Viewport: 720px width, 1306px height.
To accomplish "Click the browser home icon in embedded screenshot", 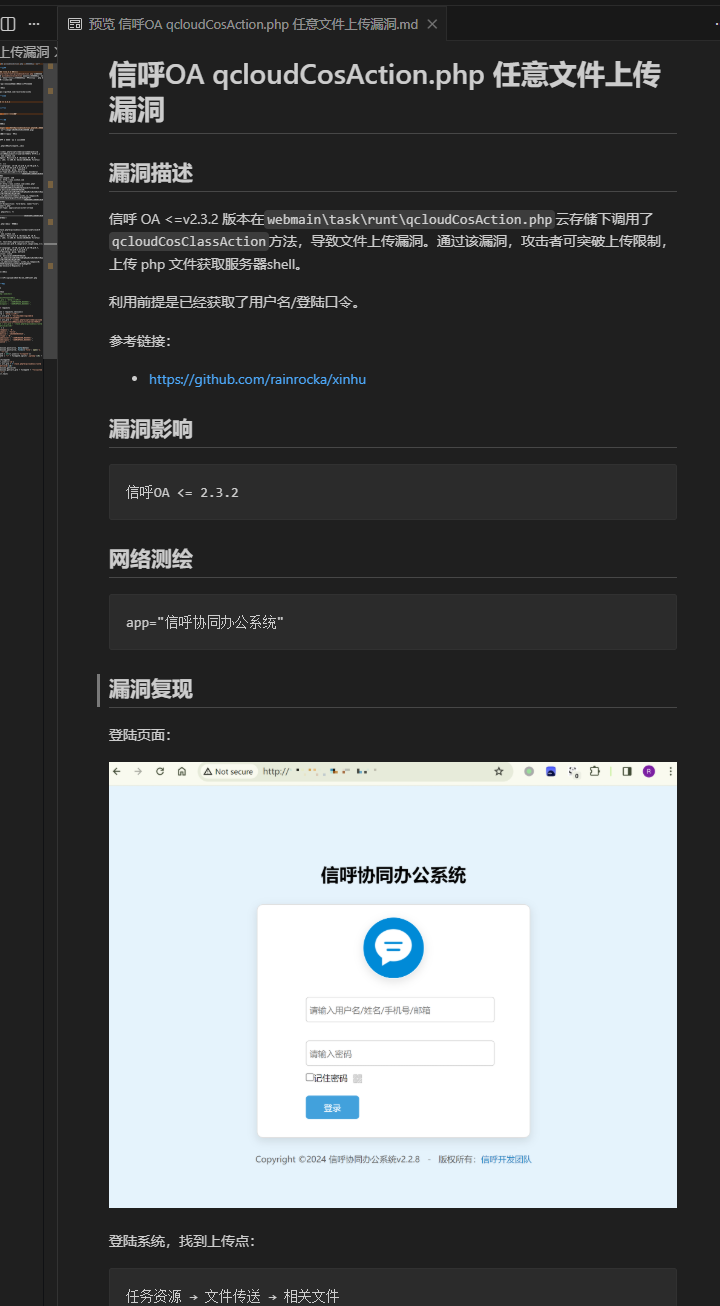I will (182, 772).
